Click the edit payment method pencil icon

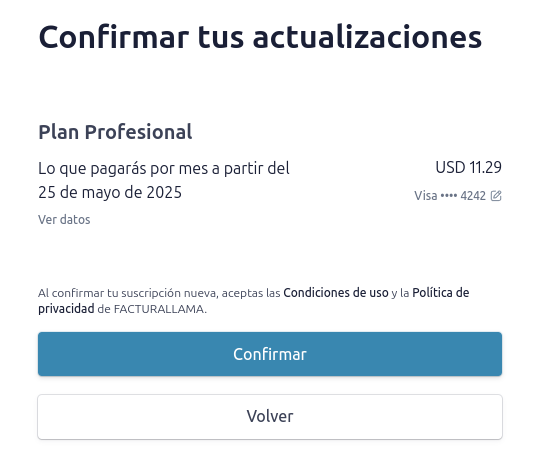click(496, 196)
